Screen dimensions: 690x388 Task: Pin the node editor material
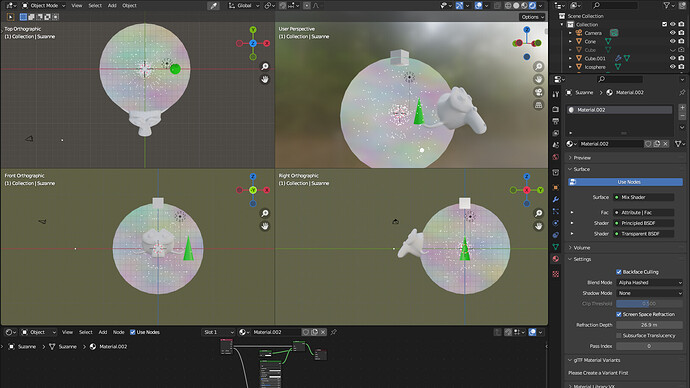point(334,332)
